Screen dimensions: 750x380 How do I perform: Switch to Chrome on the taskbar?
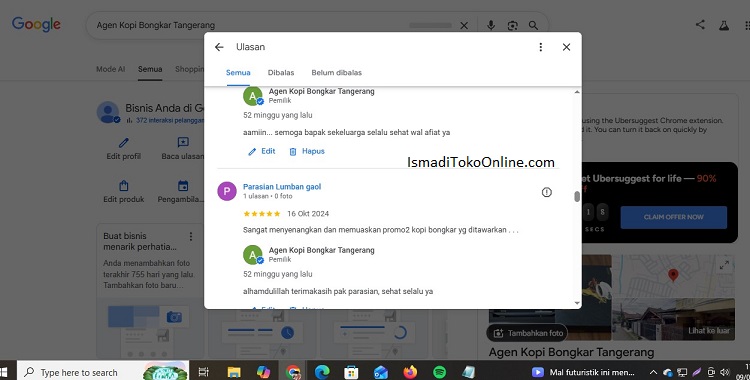(293, 372)
